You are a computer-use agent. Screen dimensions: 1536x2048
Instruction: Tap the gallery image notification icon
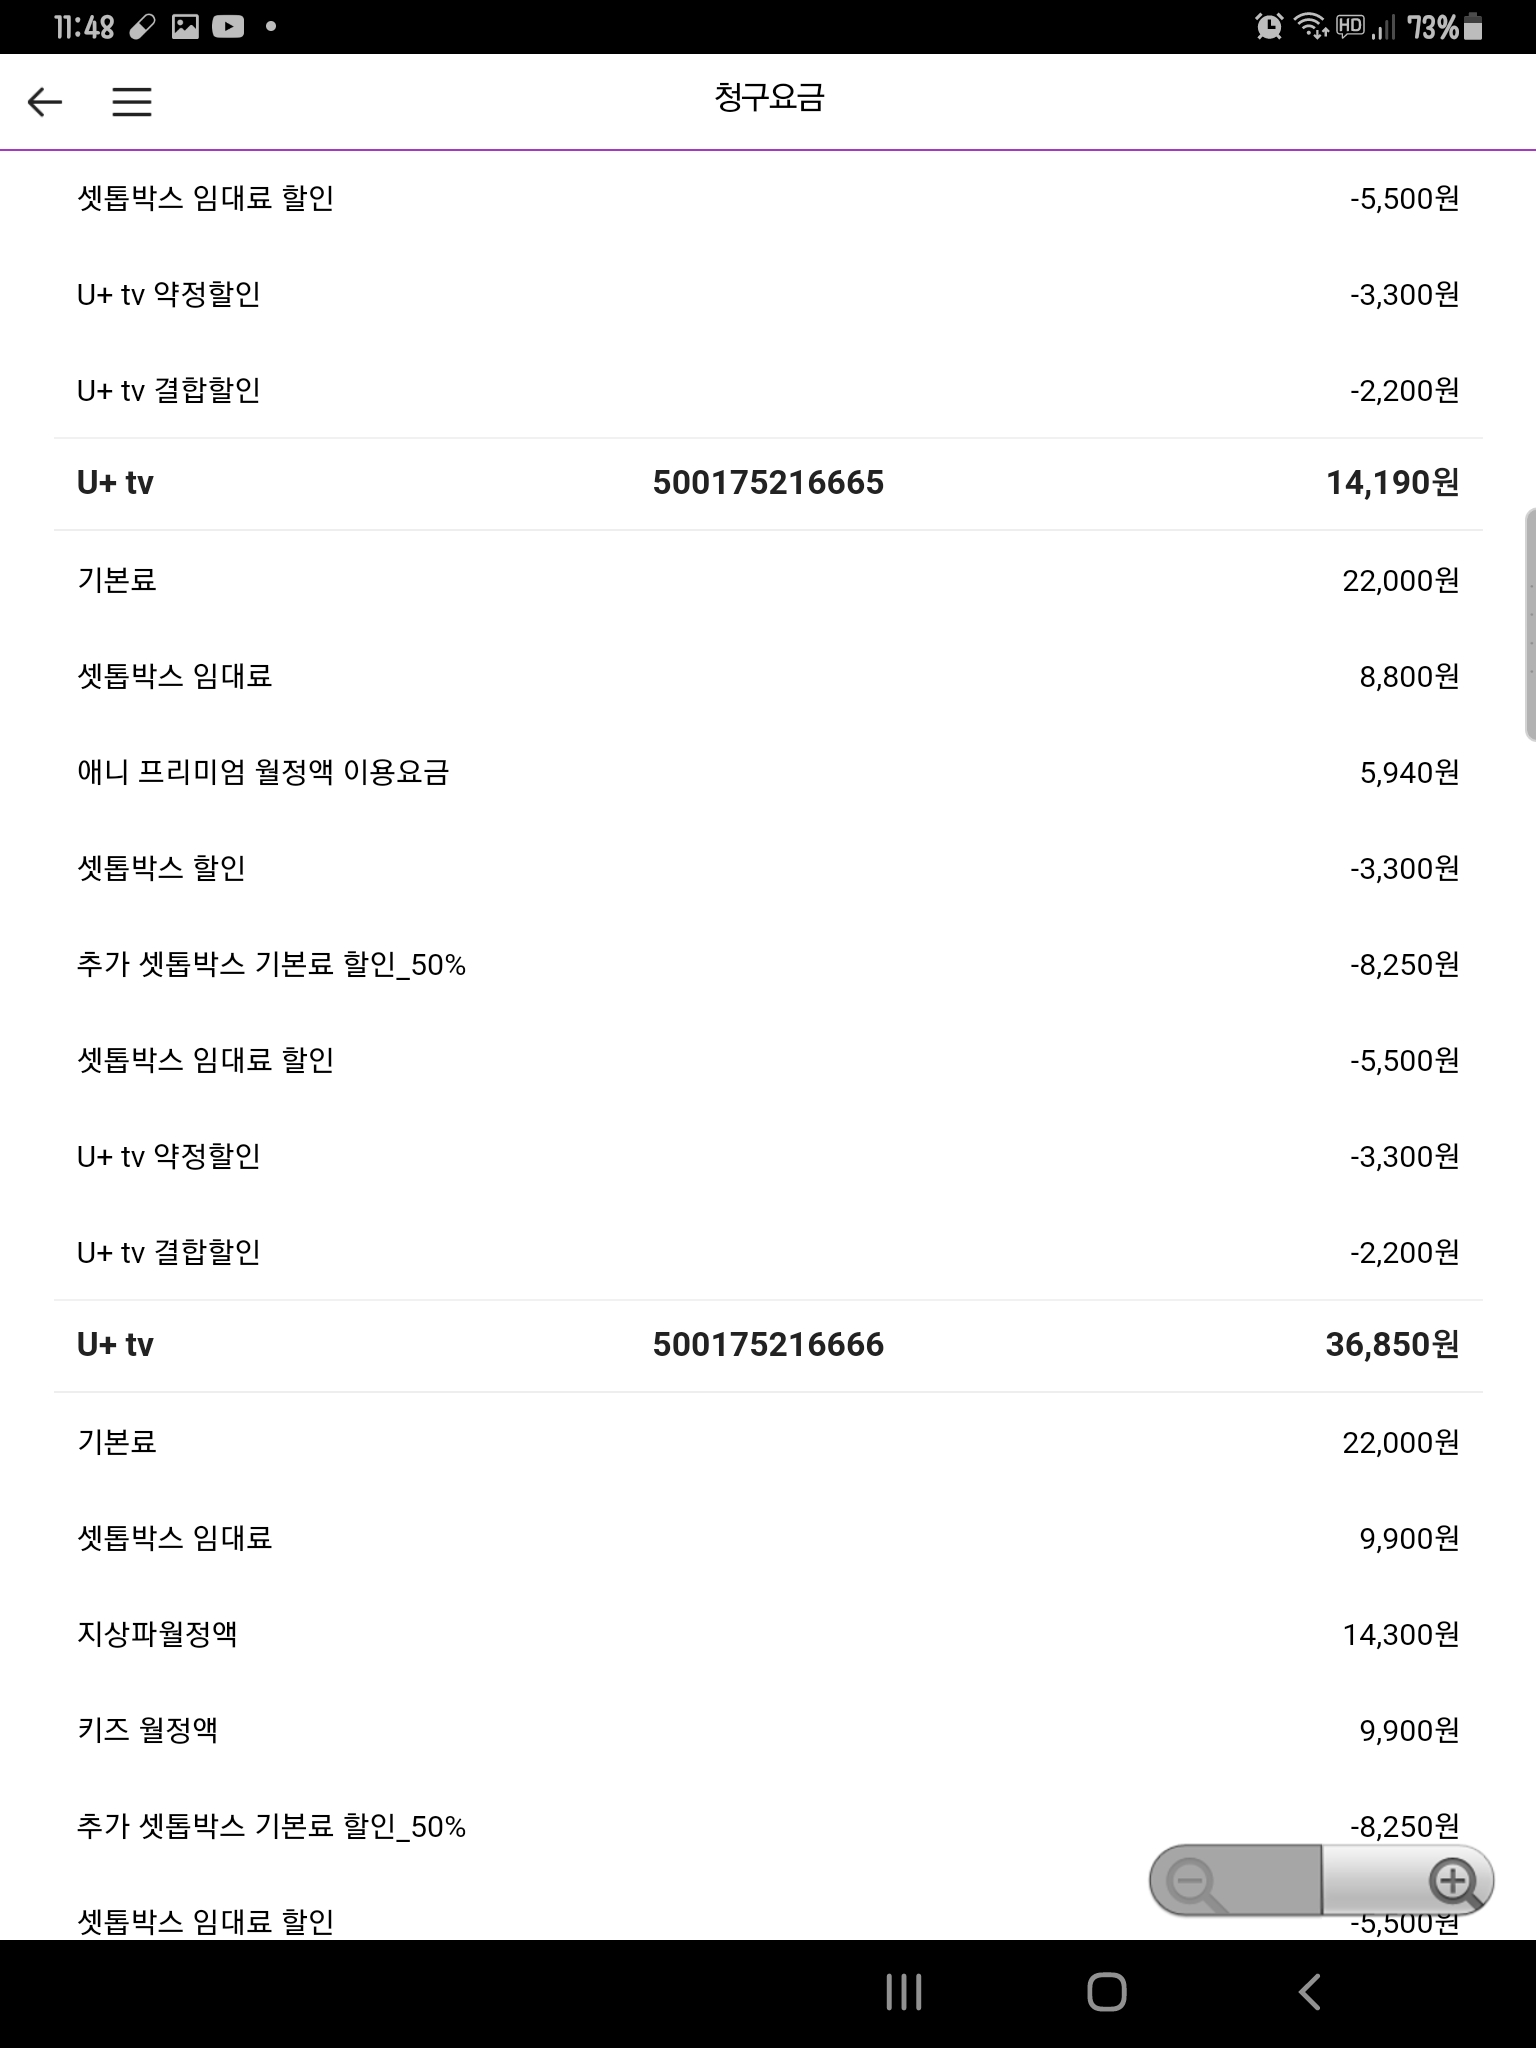click(185, 27)
